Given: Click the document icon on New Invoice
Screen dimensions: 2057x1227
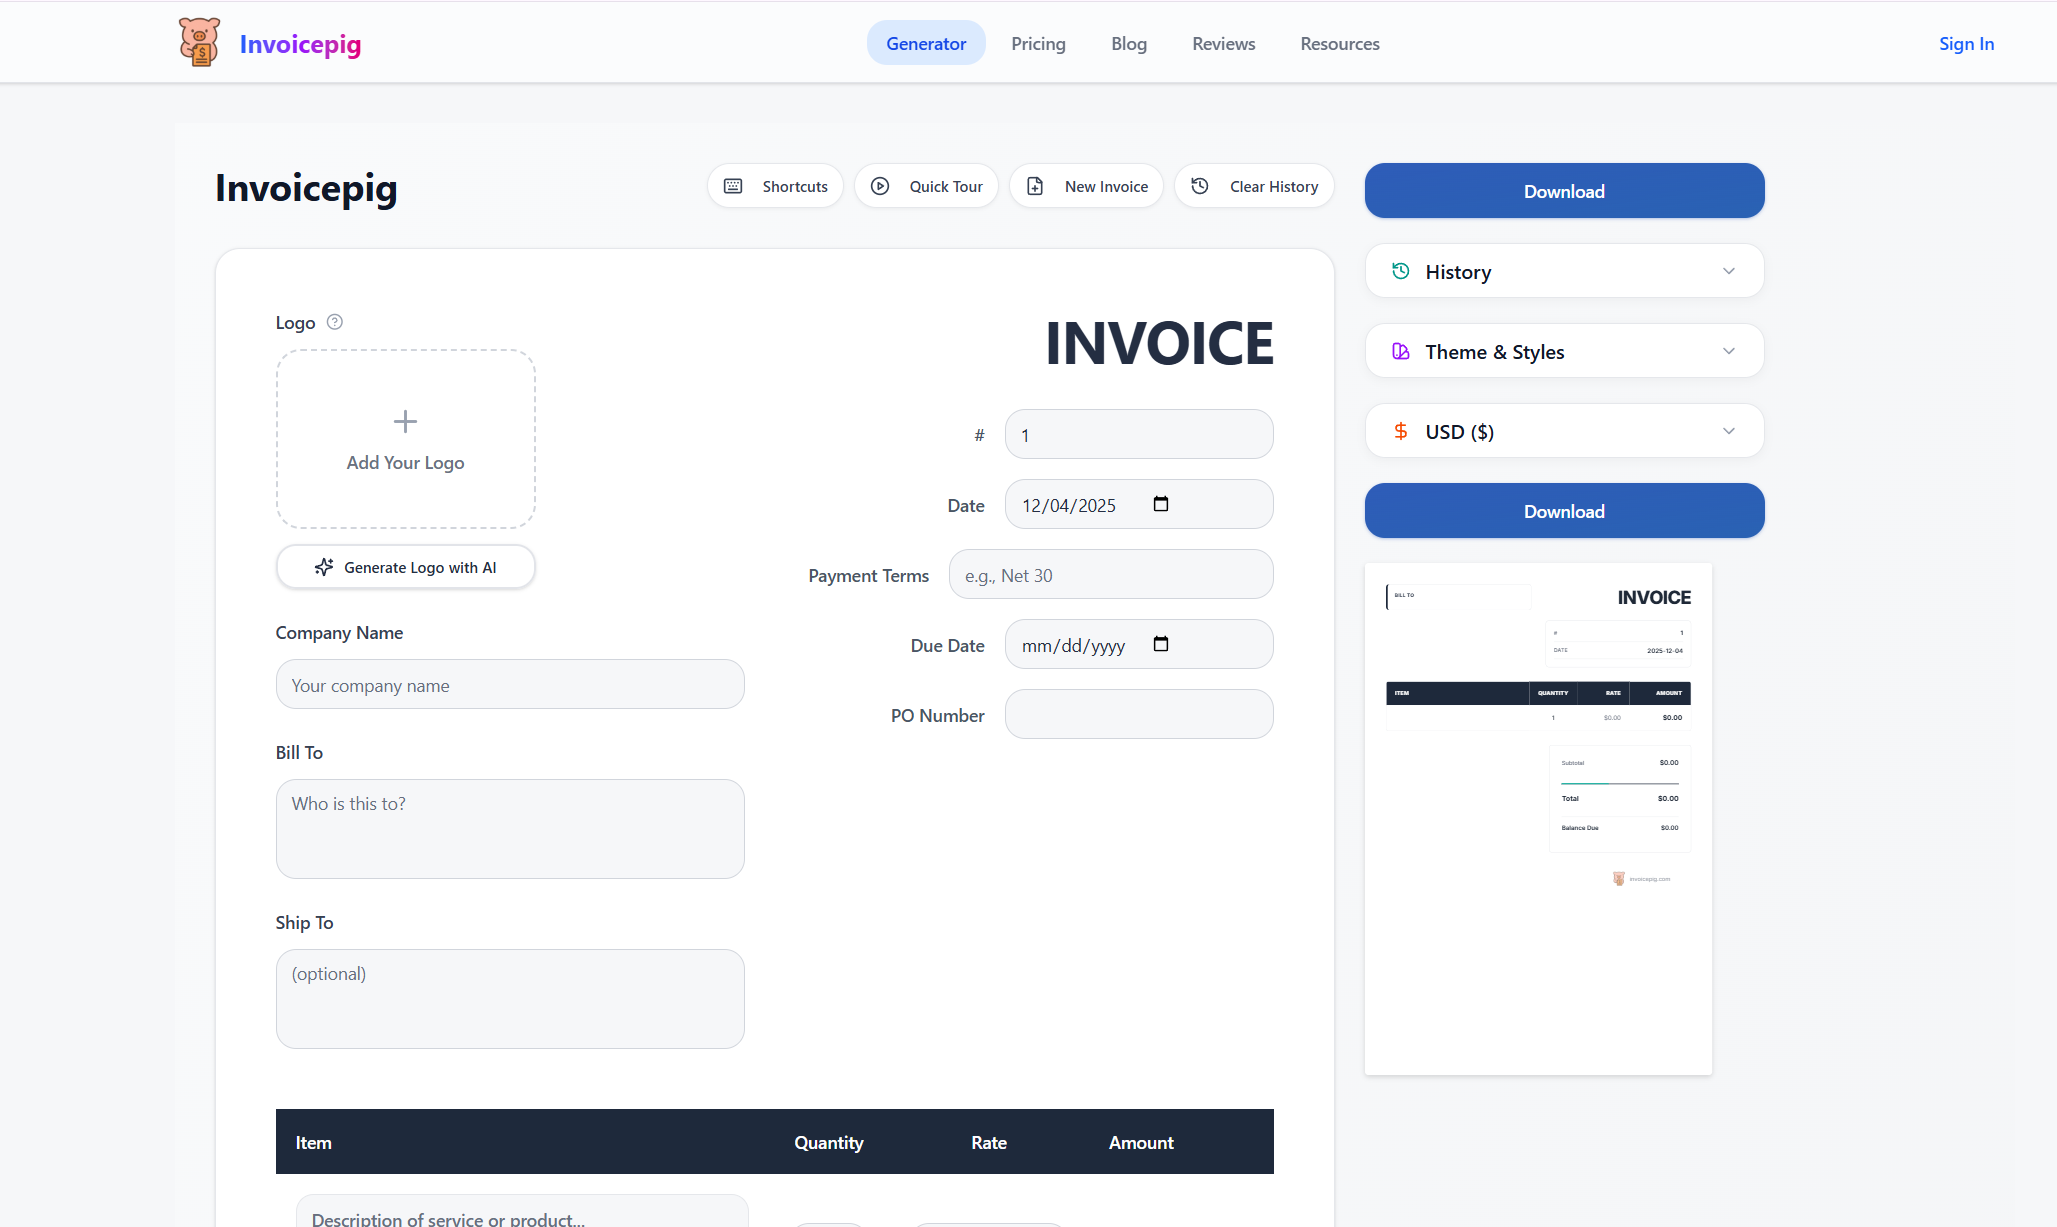Looking at the screenshot, I should (1035, 186).
